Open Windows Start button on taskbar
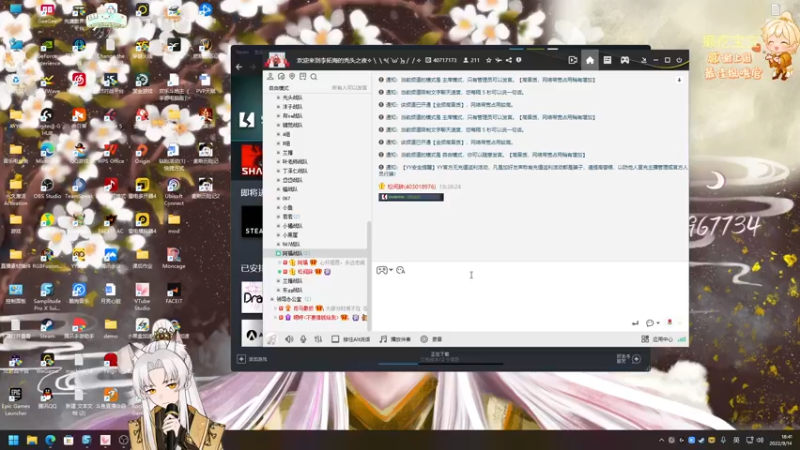Screen dimensions: 800x450 coord(14,440)
